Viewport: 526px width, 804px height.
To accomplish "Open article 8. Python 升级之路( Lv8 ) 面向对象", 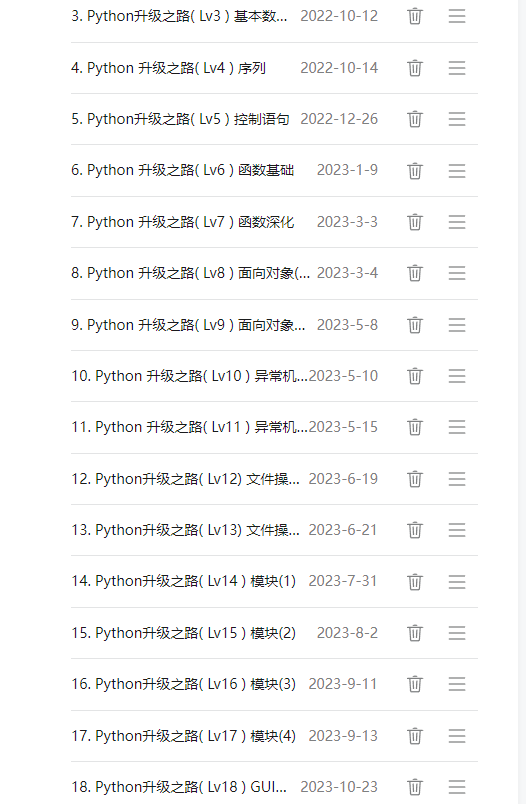I will coord(190,273).
